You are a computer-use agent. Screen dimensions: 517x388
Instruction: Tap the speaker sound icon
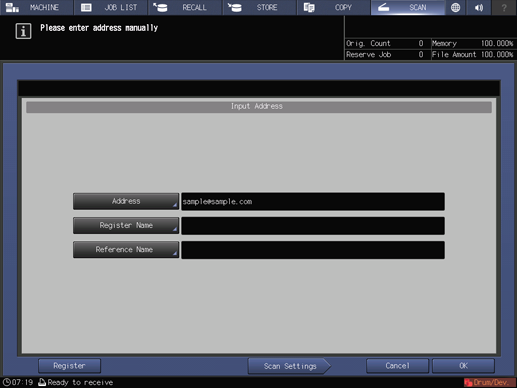pos(479,7)
